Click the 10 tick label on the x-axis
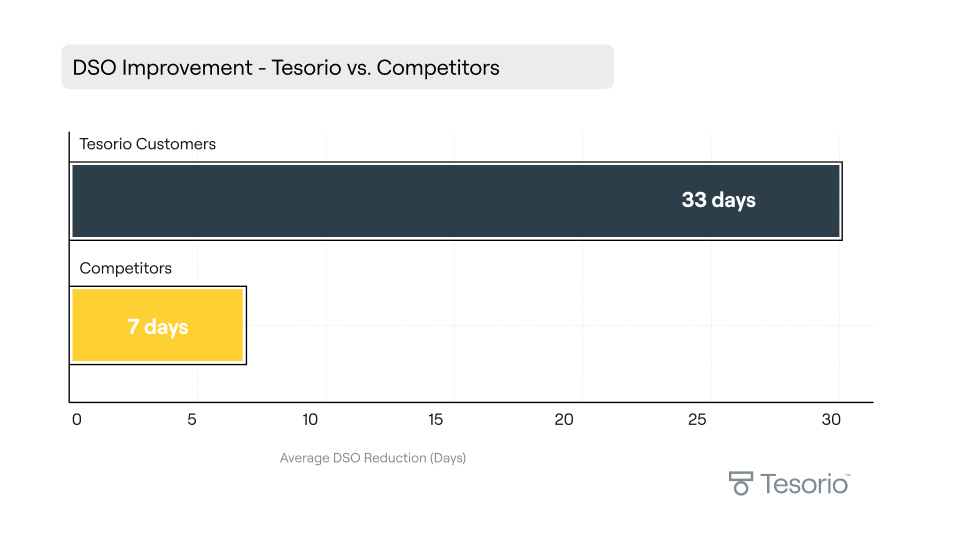Screen dimensions: 960x540 [x=310, y=420]
